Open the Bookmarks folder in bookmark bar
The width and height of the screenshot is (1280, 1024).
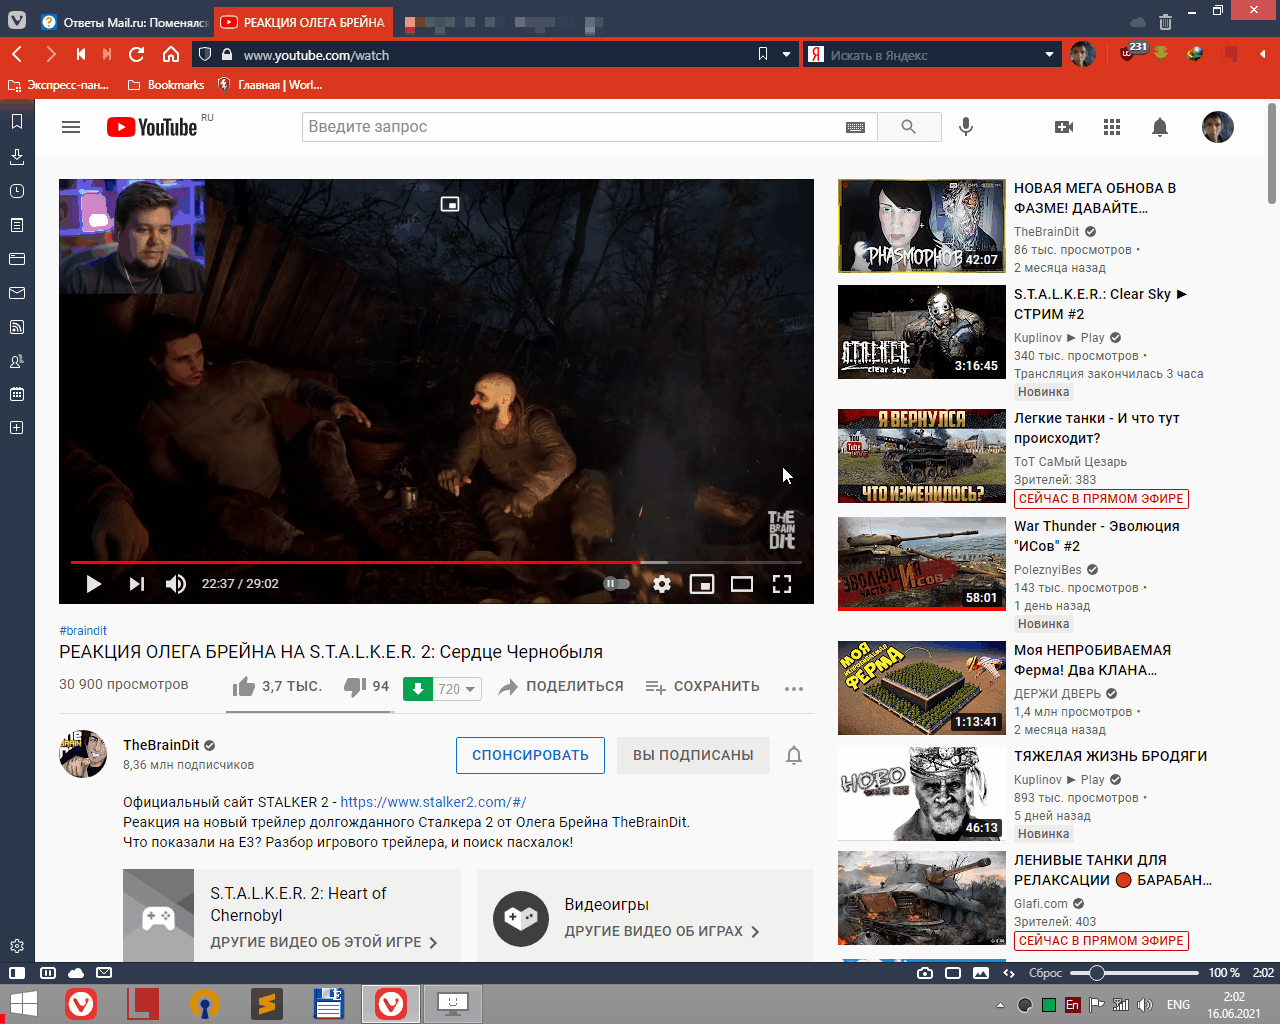pyautogui.click(x=166, y=85)
